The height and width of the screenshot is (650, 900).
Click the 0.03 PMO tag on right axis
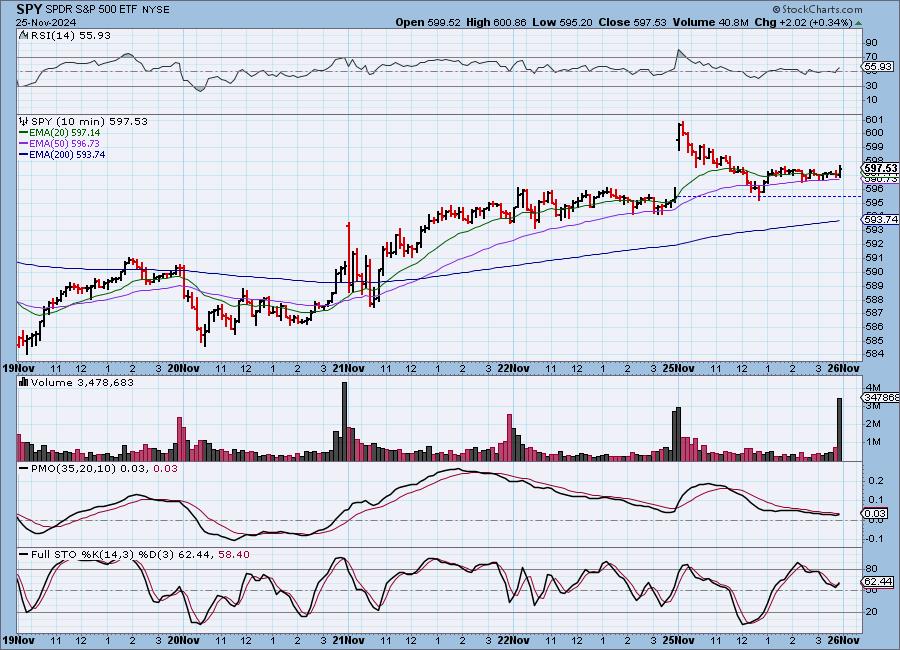tap(875, 513)
